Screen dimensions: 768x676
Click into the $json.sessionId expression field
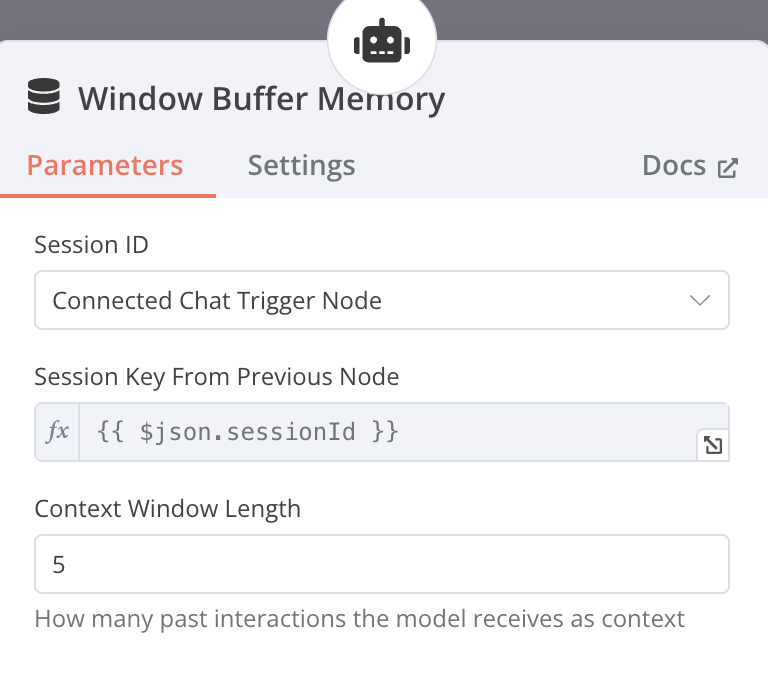coord(390,432)
